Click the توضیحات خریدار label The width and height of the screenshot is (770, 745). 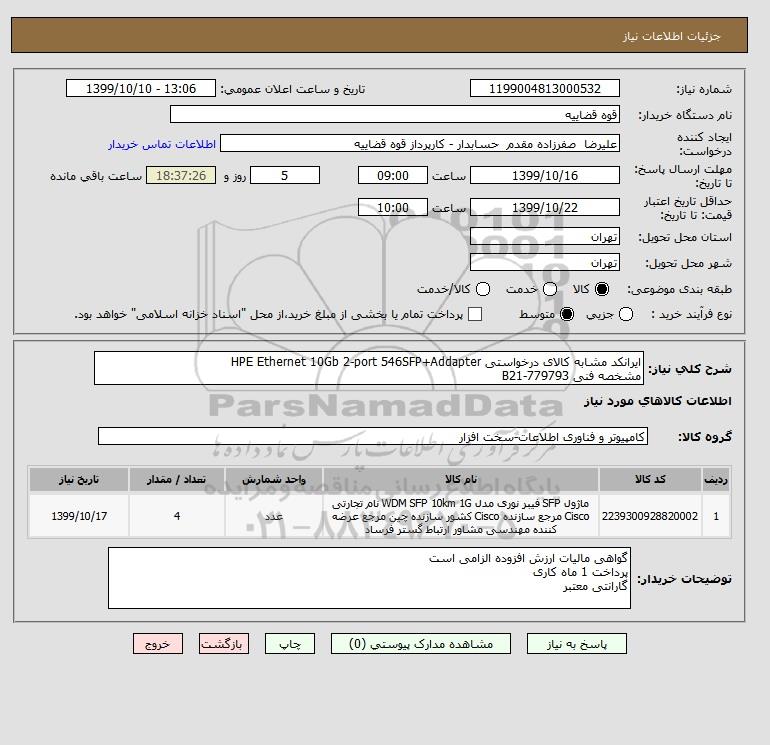click(684, 579)
